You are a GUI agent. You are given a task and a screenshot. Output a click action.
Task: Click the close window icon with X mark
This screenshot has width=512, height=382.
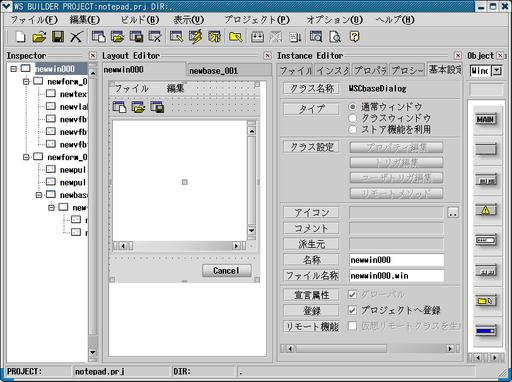pos(155,37)
